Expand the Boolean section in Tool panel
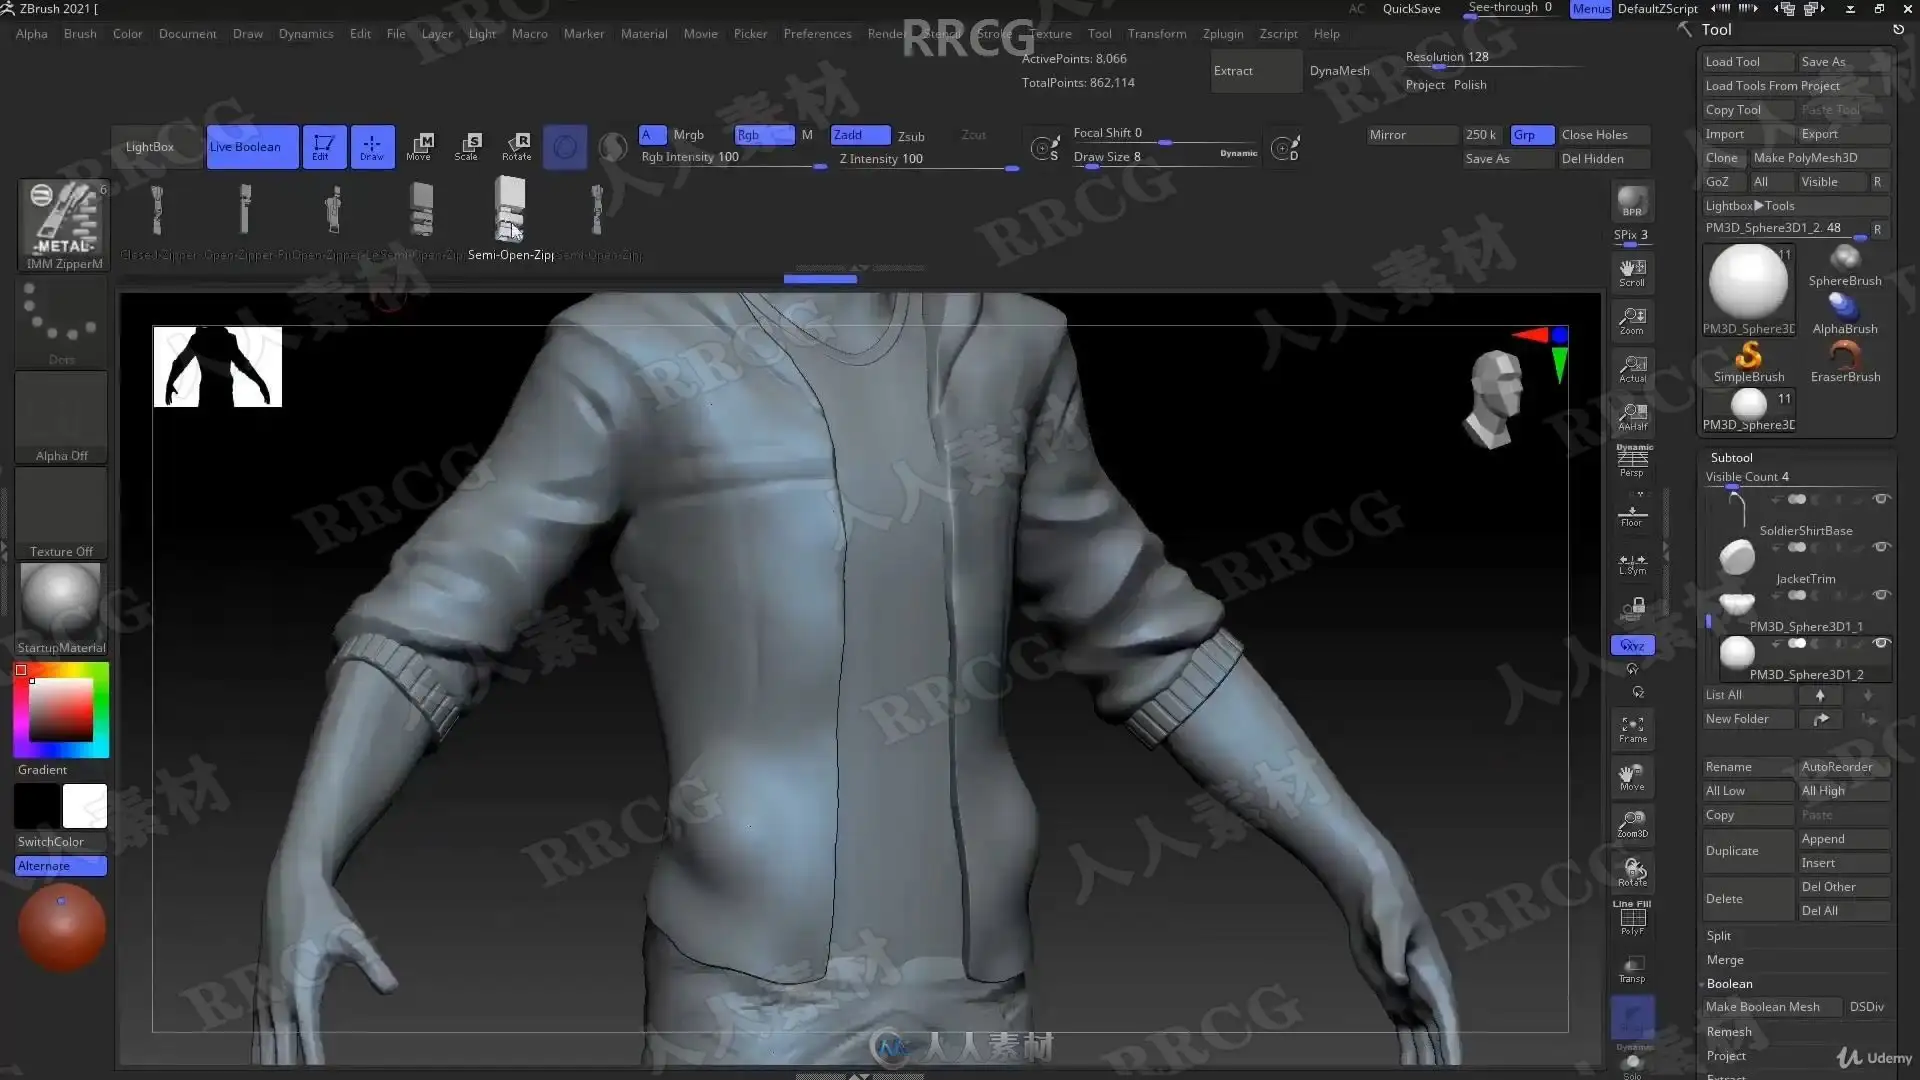This screenshot has width=1920, height=1080. tap(1730, 984)
